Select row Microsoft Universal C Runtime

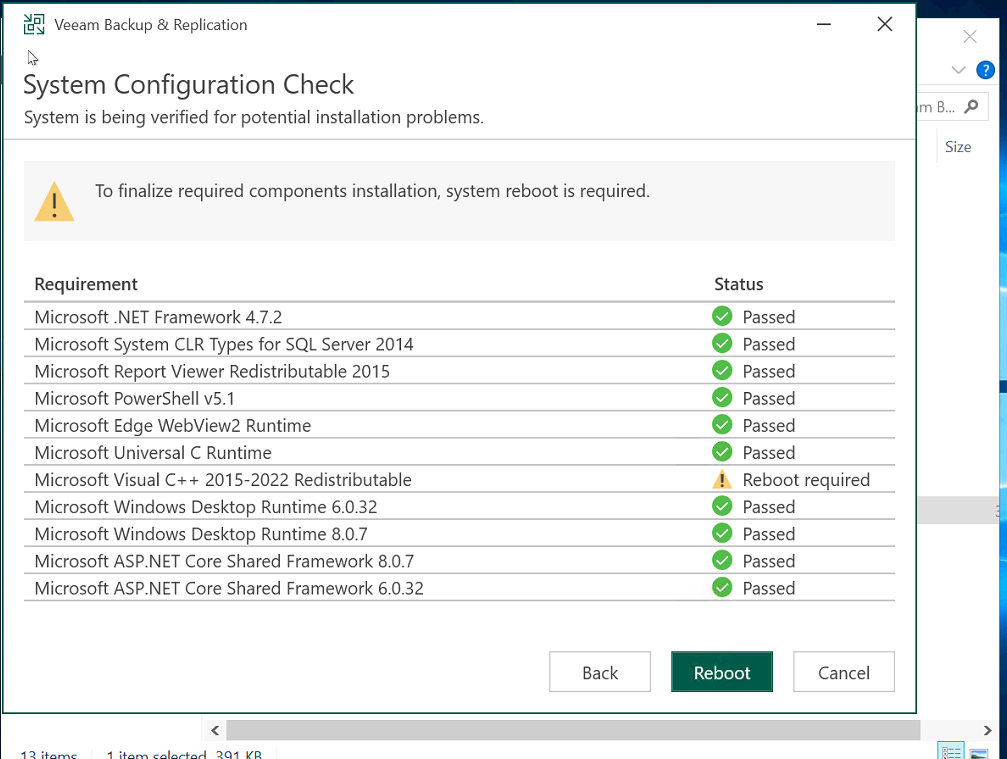[459, 452]
